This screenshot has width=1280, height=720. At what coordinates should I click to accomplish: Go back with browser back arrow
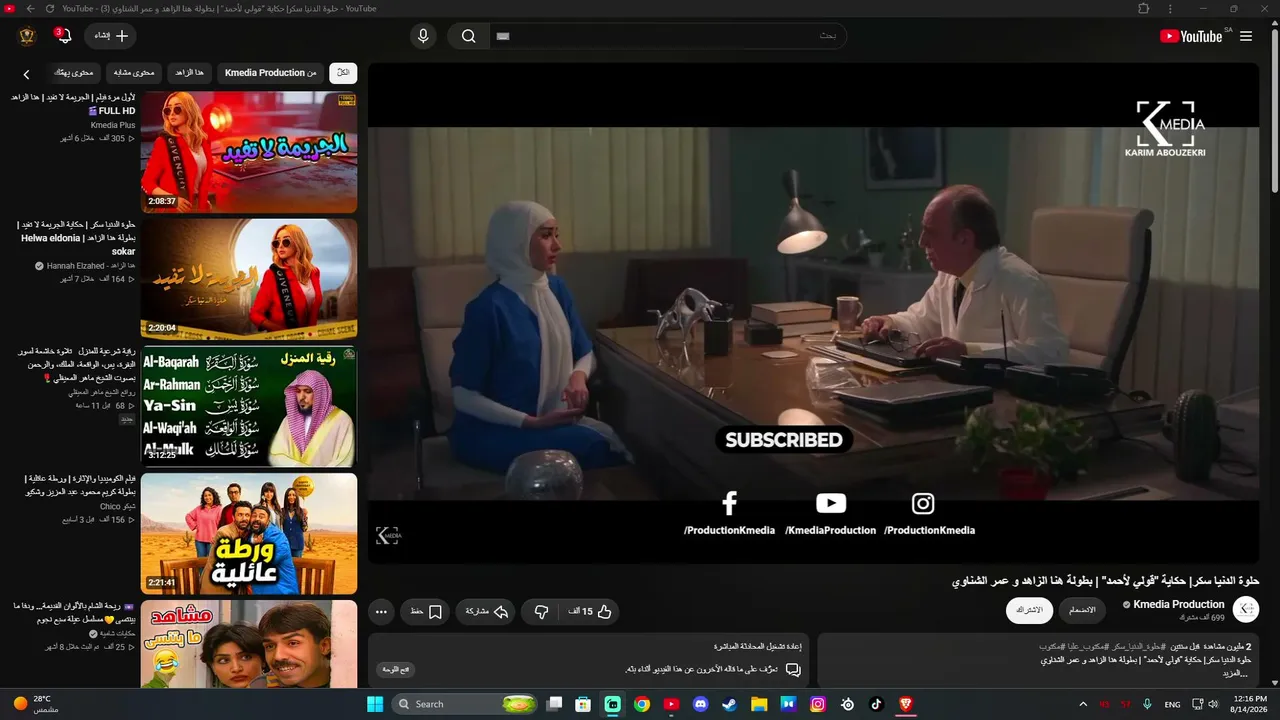[30, 9]
